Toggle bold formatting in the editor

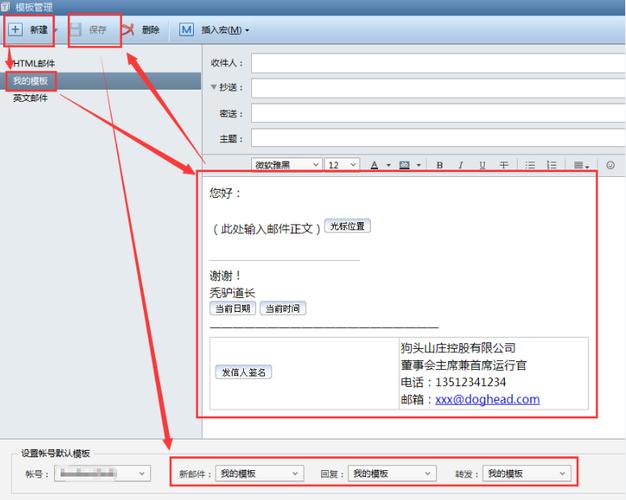[x=439, y=165]
